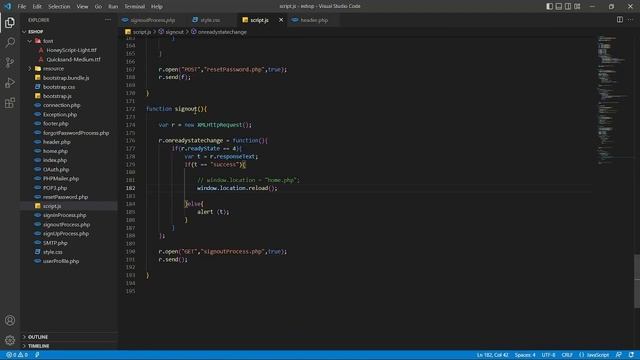The image size is (640, 360).
Task: Open the Selection menu
Action: click(x=59, y=7)
